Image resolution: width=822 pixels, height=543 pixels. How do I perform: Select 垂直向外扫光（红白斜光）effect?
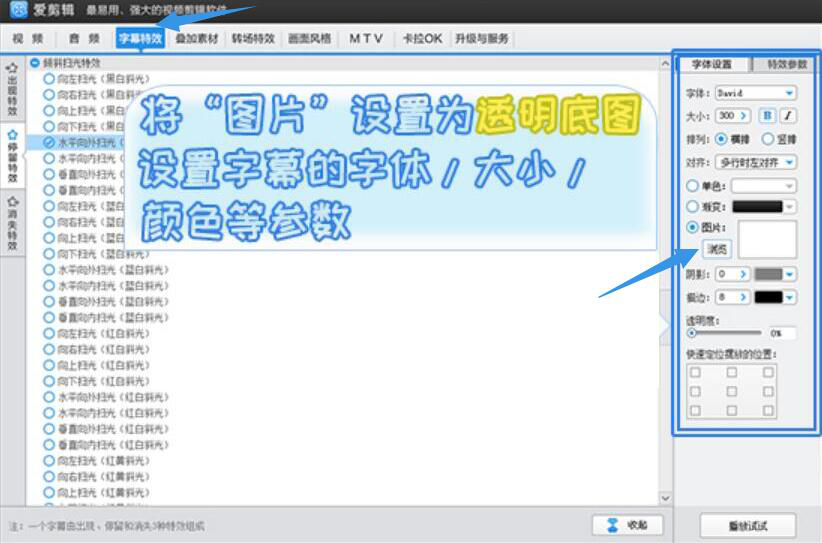coord(106,429)
